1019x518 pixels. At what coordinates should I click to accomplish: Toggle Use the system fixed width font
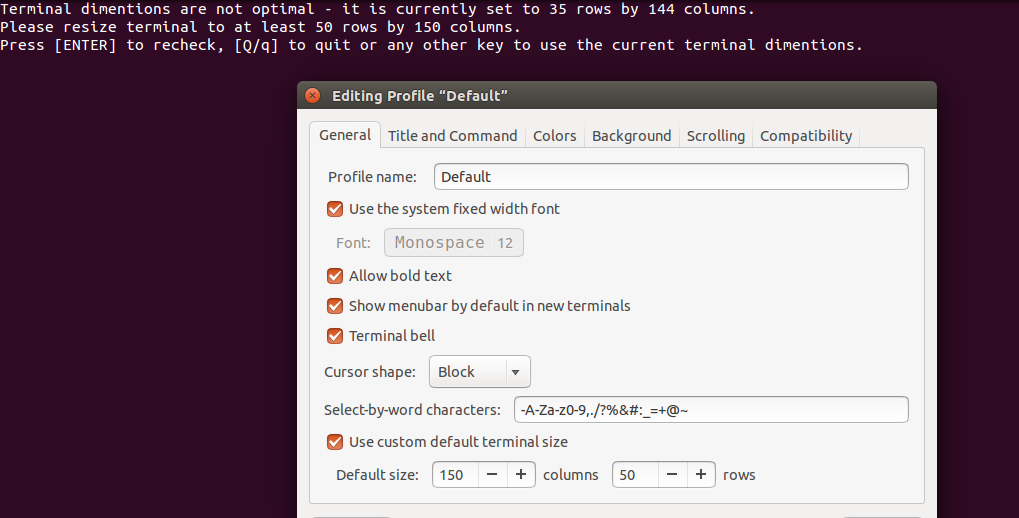pyautogui.click(x=336, y=209)
